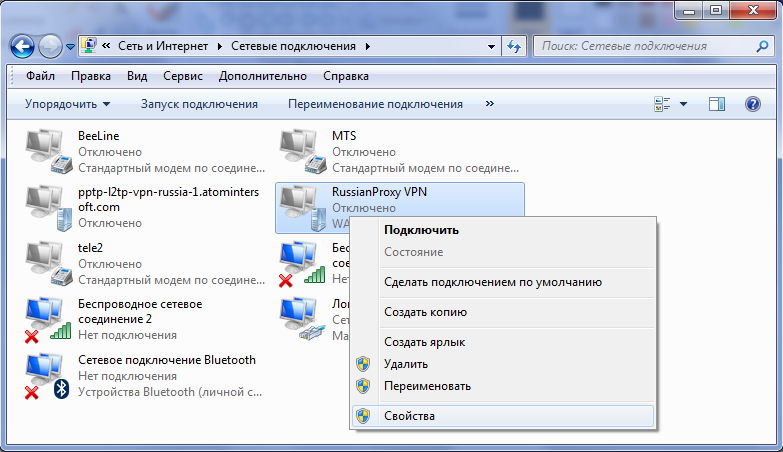
Task: Click the shield icon beside 'Удалить'
Action: 363,364
